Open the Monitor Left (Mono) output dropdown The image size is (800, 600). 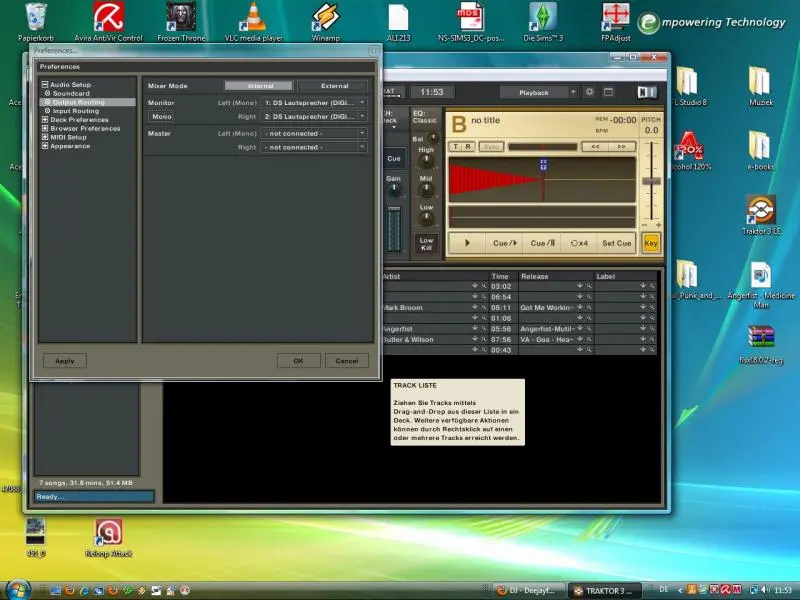click(x=314, y=103)
